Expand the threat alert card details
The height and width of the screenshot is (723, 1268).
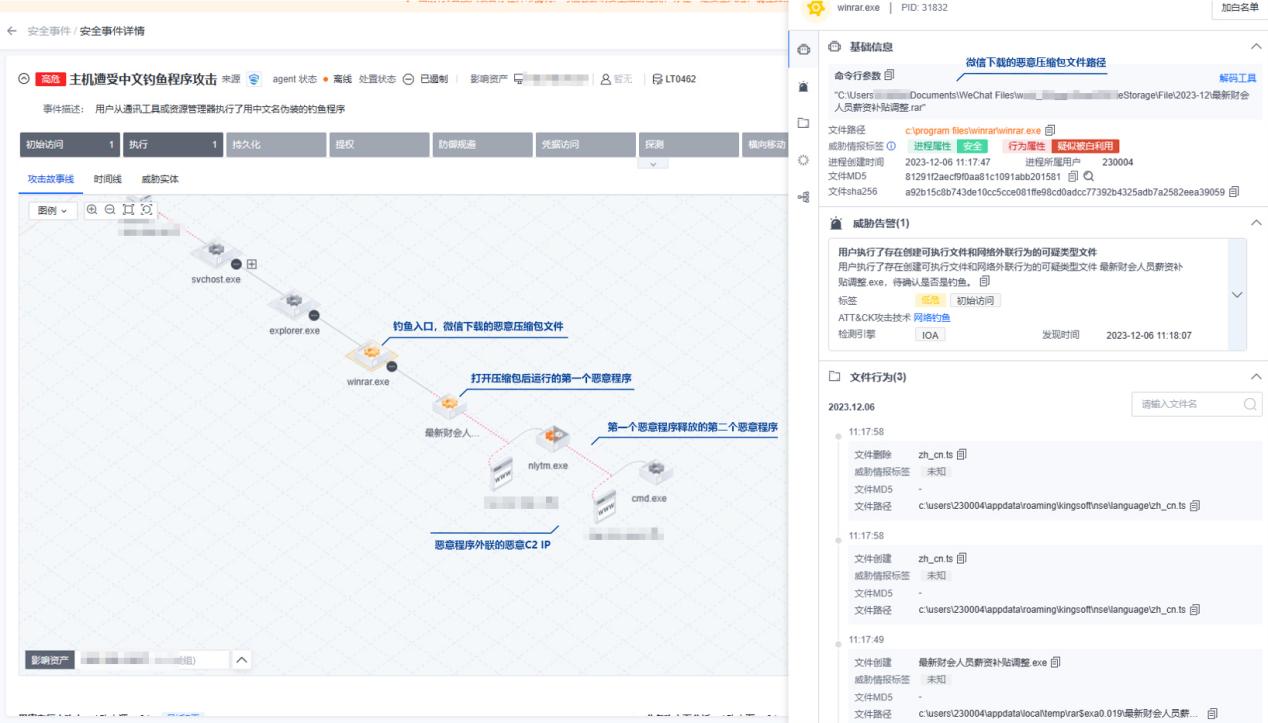[1238, 295]
